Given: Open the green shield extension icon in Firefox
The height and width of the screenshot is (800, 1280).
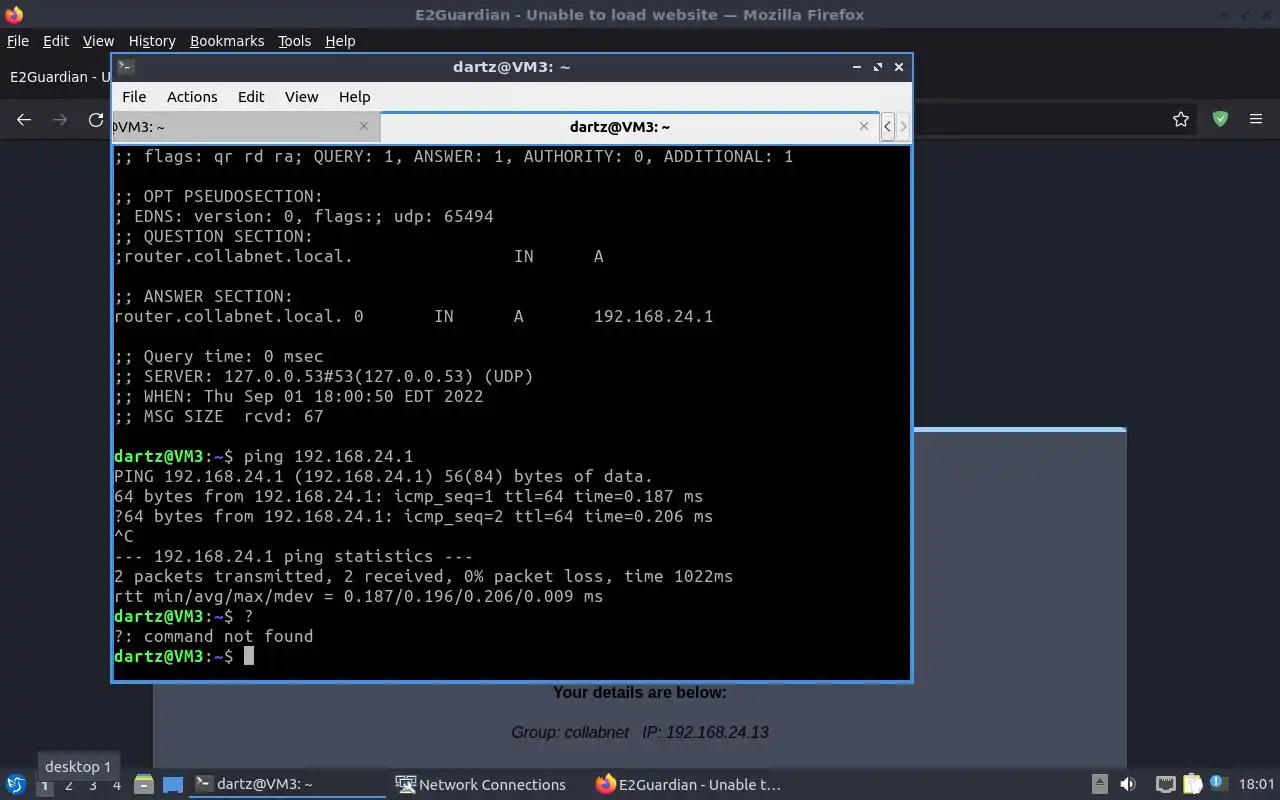Looking at the screenshot, I should coord(1220,119).
